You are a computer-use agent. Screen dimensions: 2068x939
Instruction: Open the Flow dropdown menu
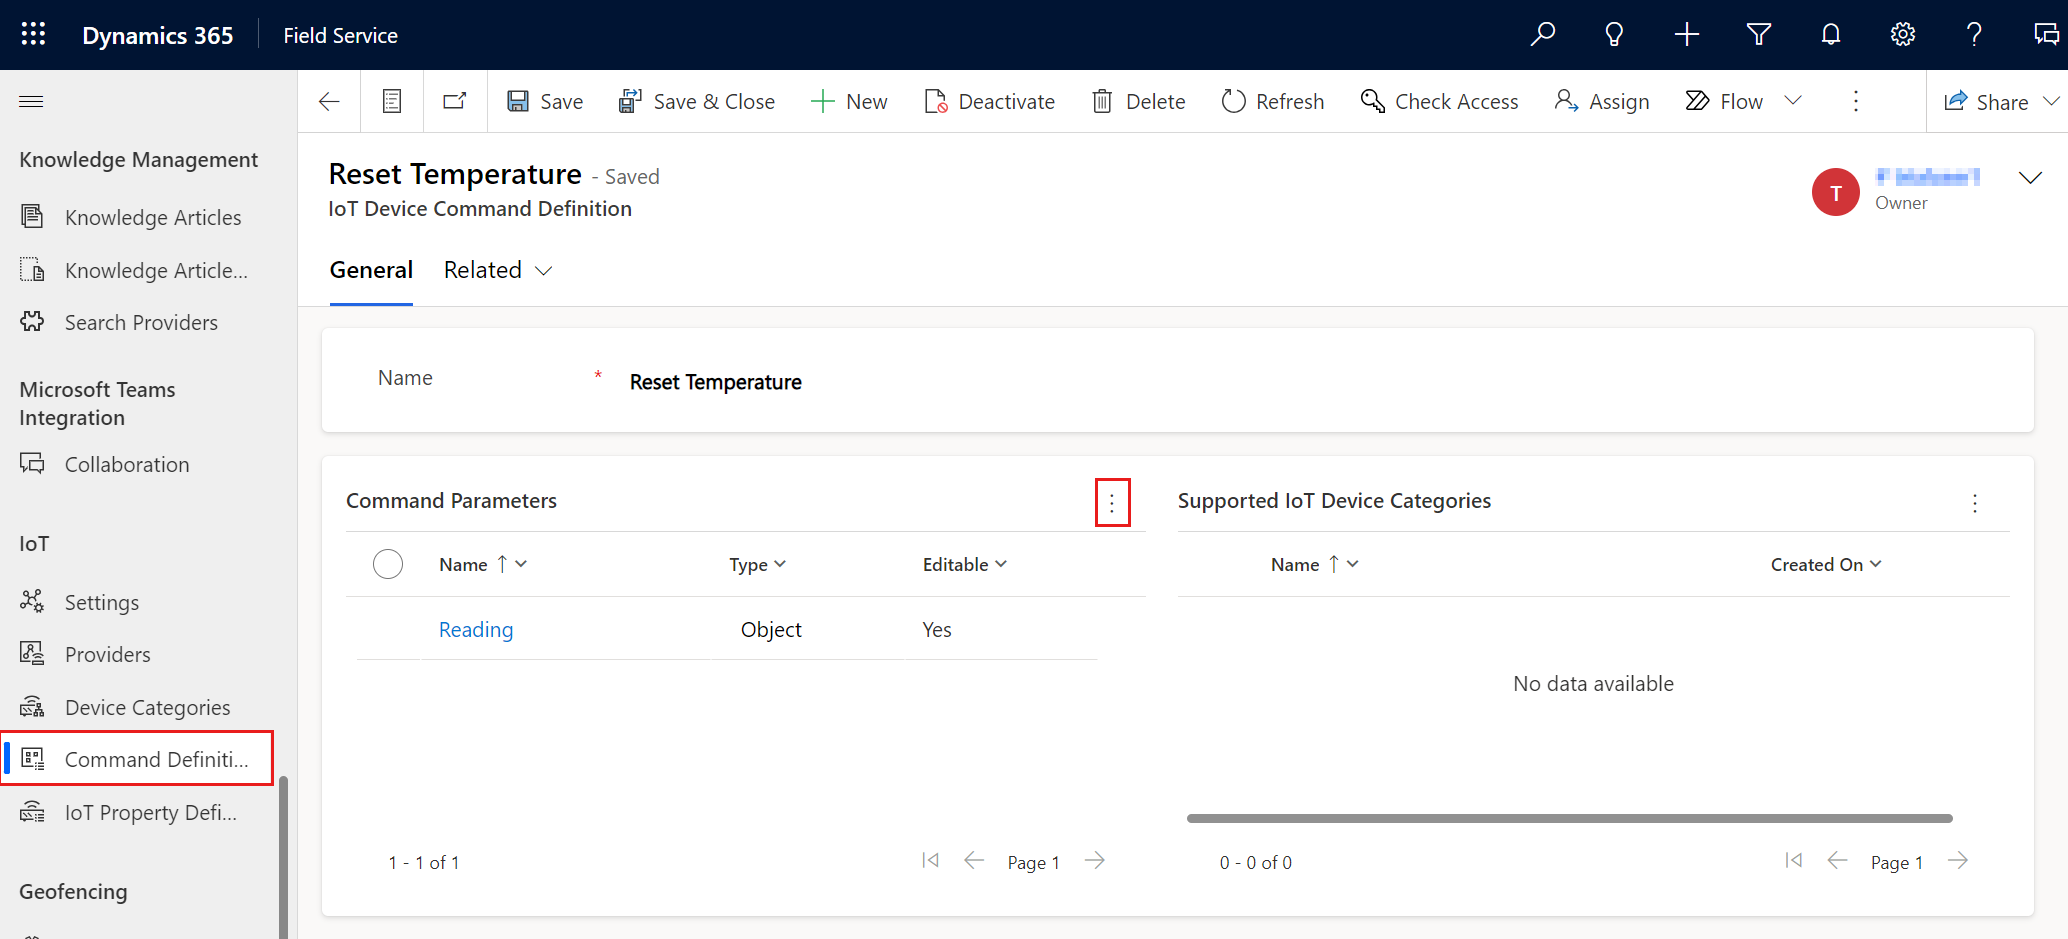pyautogui.click(x=1795, y=100)
